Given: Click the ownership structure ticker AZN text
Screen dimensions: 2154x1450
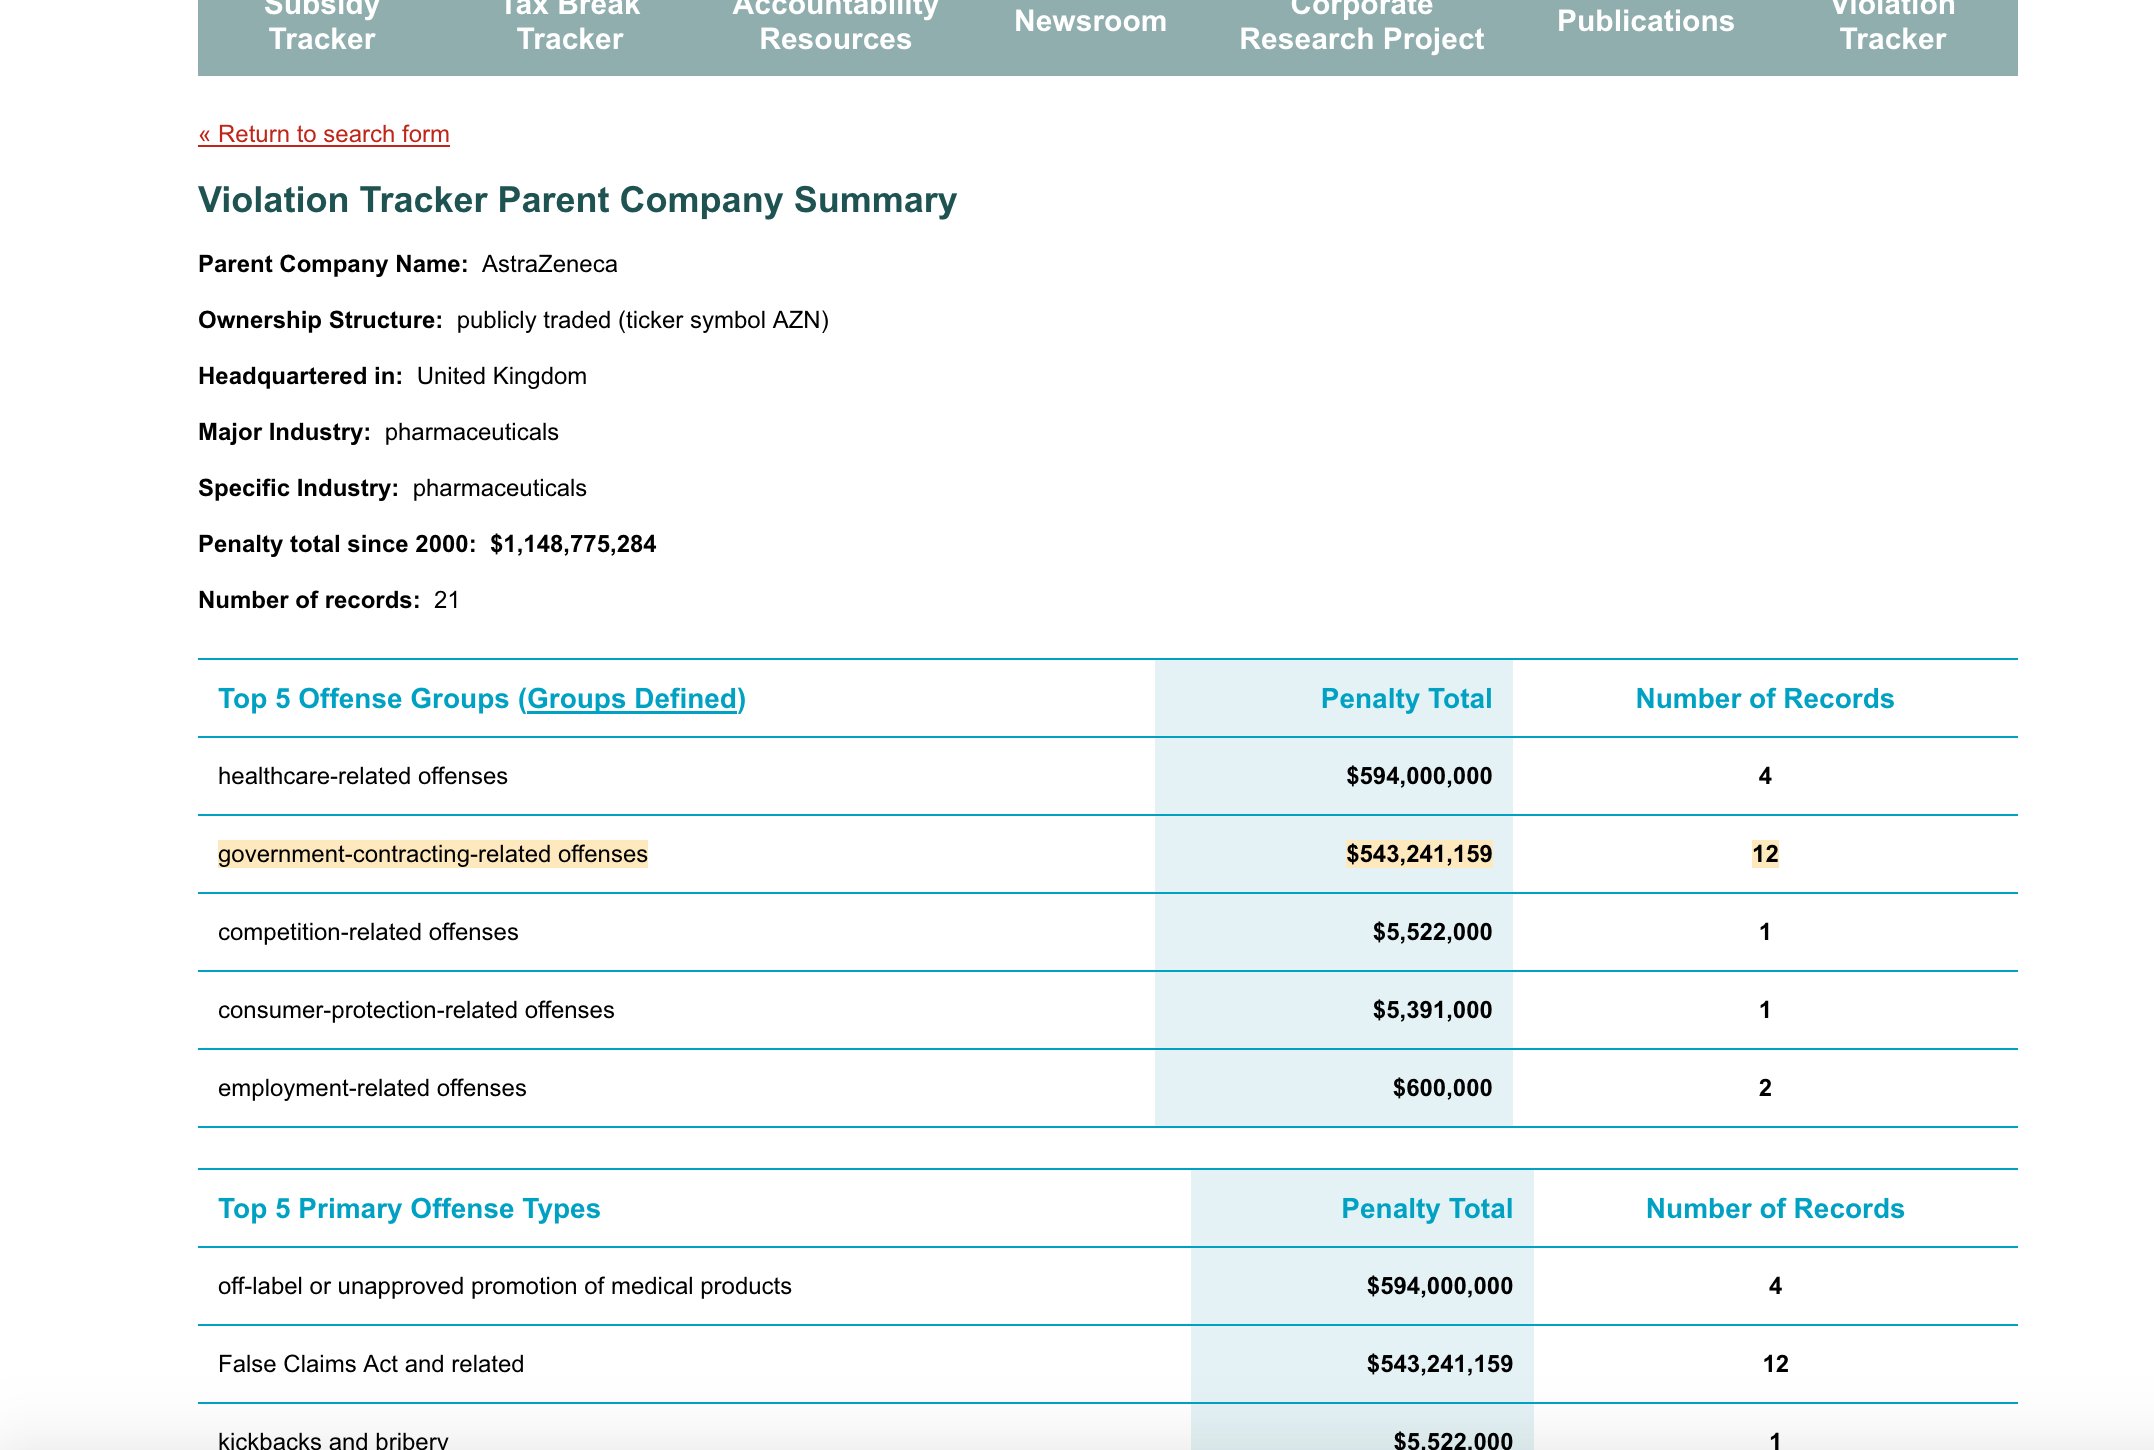Looking at the screenshot, I should pos(643,320).
